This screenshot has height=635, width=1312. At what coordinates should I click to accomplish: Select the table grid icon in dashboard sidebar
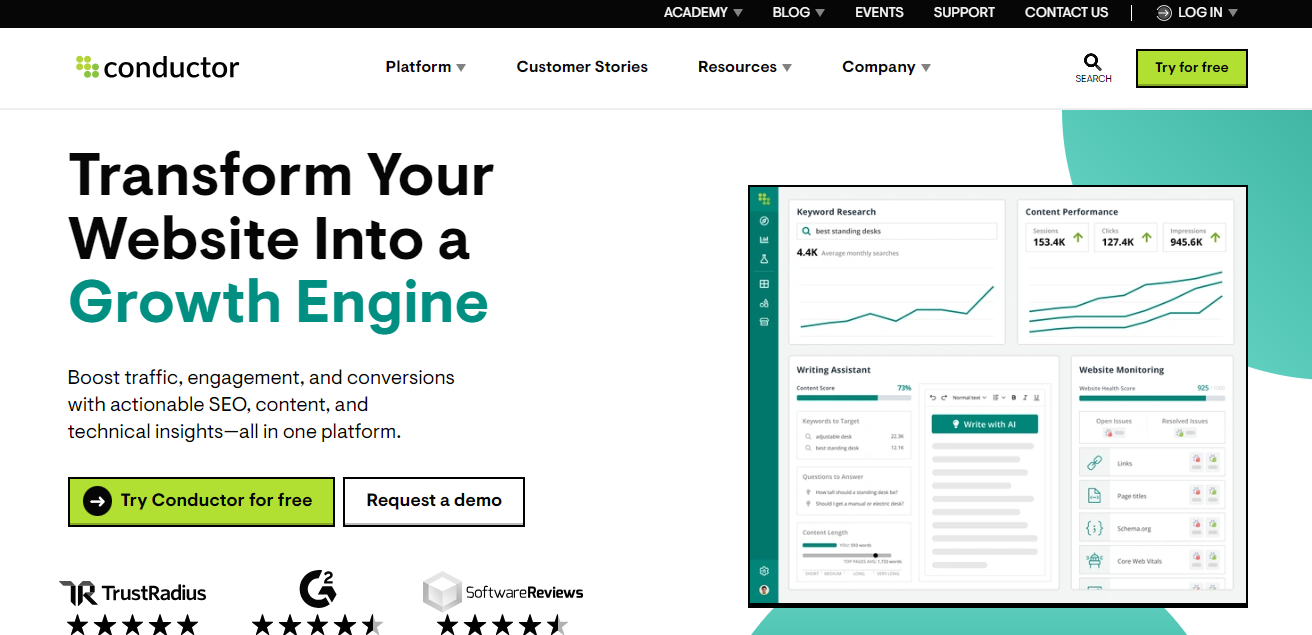pyautogui.click(x=764, y=284)
